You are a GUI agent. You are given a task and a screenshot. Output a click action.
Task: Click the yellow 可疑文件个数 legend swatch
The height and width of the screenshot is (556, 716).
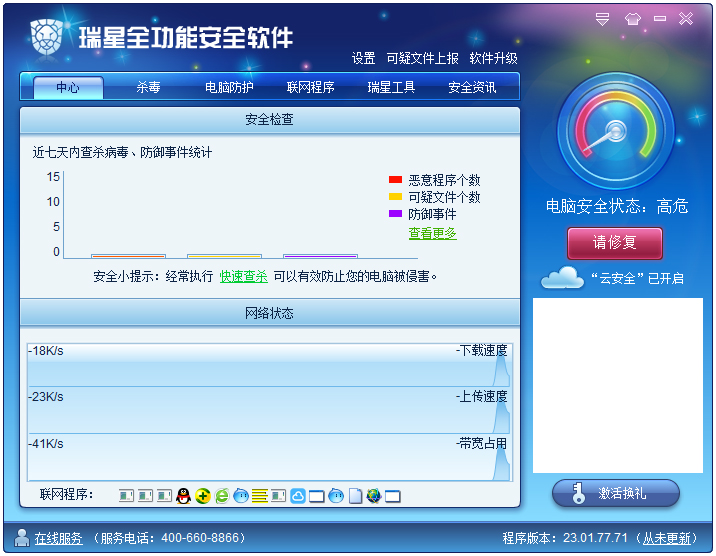(x=395, y=196)
